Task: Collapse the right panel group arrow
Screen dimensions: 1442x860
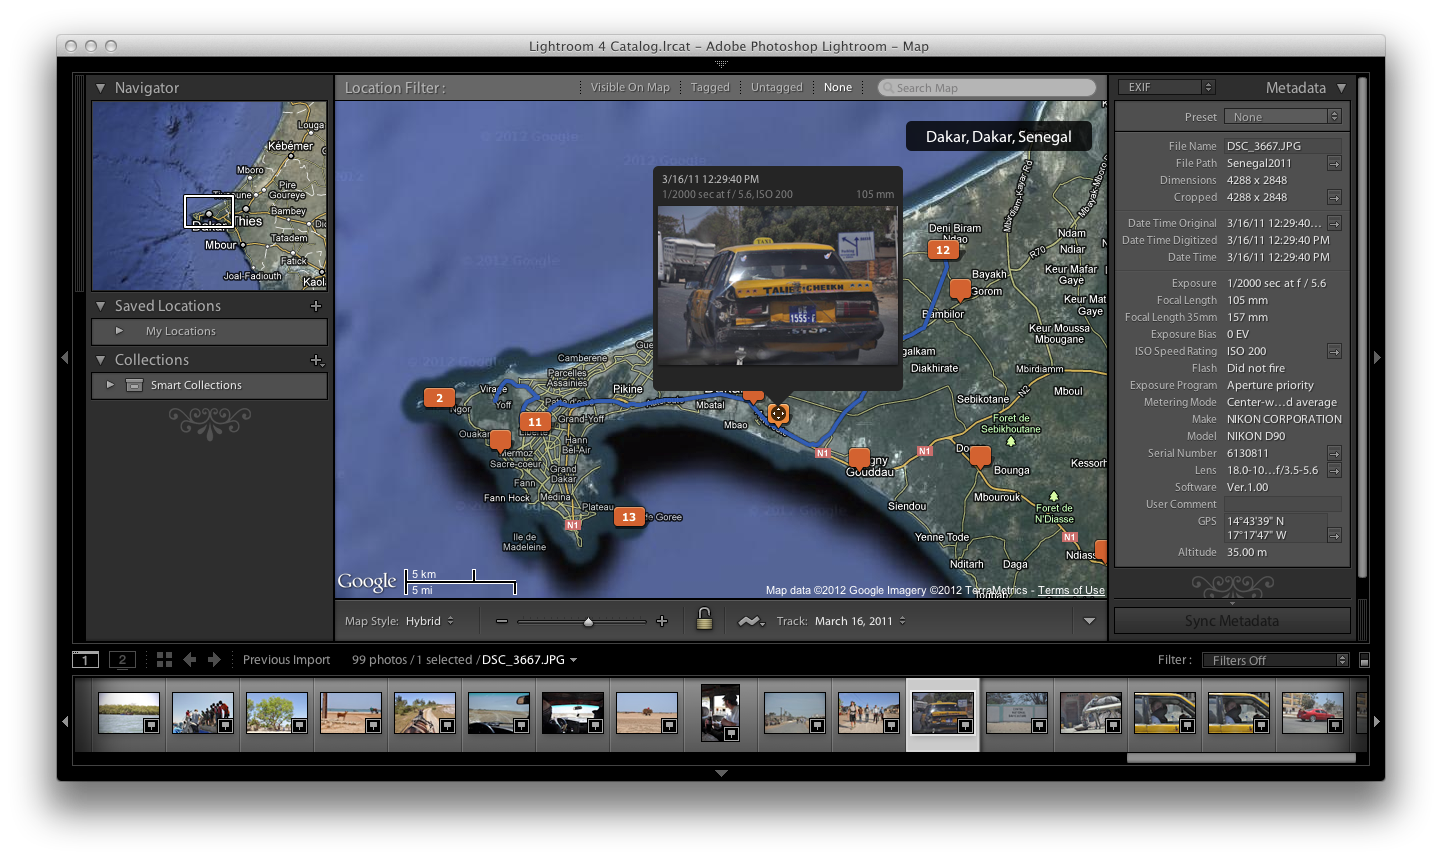Action: 1377,357
